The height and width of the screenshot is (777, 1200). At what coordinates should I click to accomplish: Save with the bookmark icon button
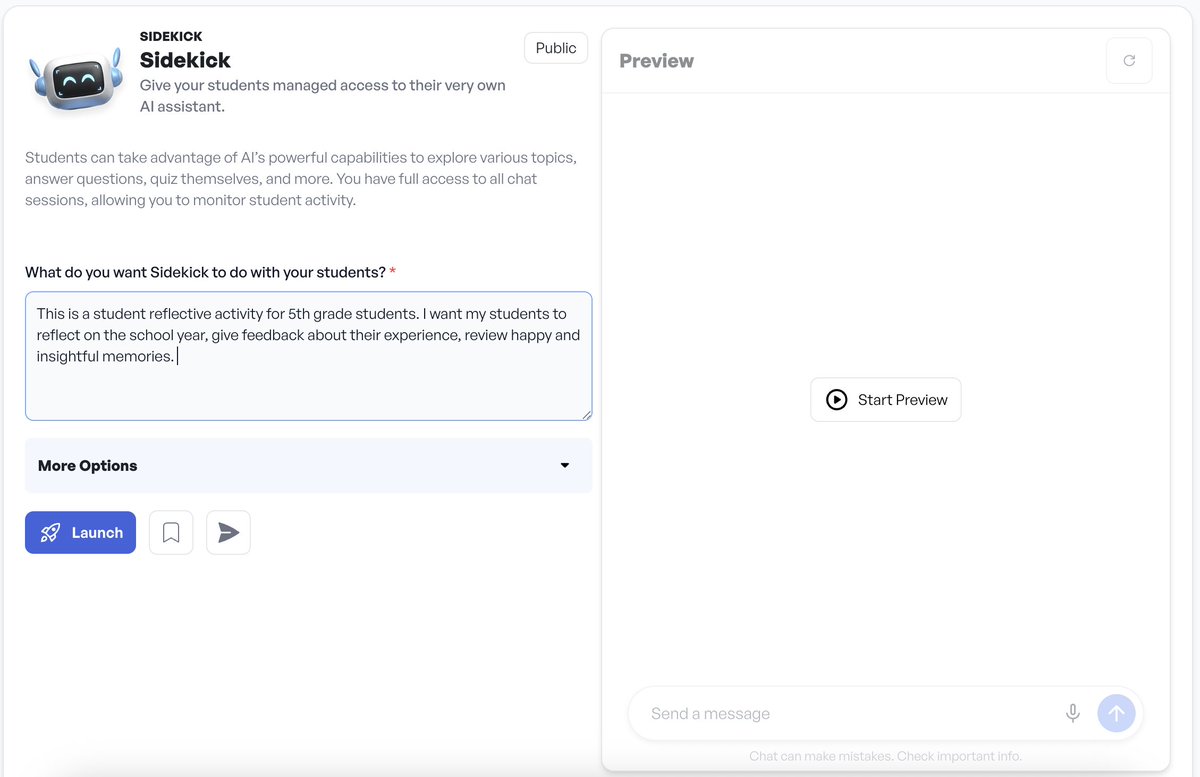[x=171, y=533]
